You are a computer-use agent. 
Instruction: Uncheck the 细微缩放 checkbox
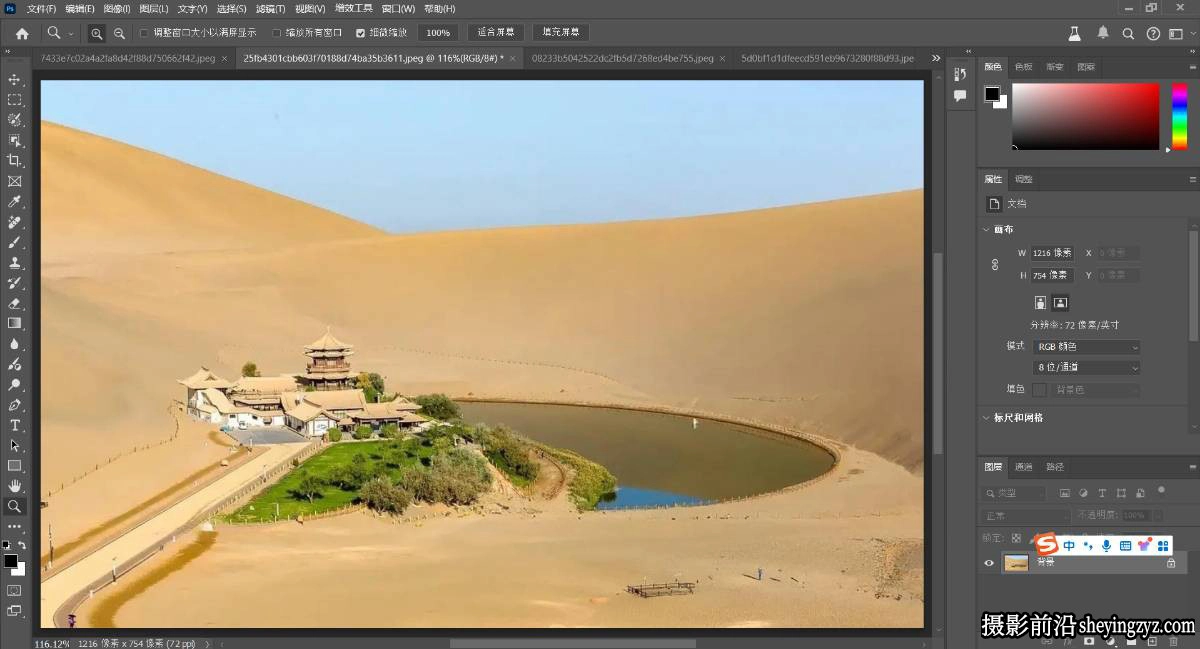[x=360, y=33]
